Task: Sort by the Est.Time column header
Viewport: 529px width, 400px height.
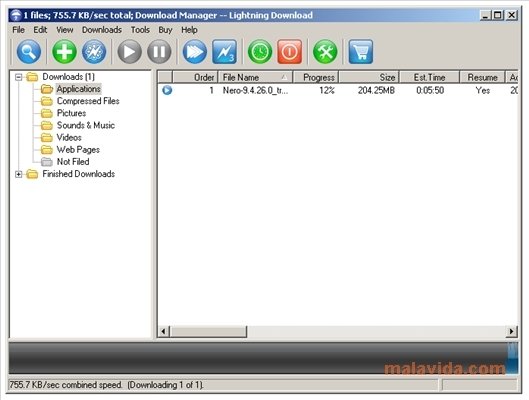Action: coord(429,77)
